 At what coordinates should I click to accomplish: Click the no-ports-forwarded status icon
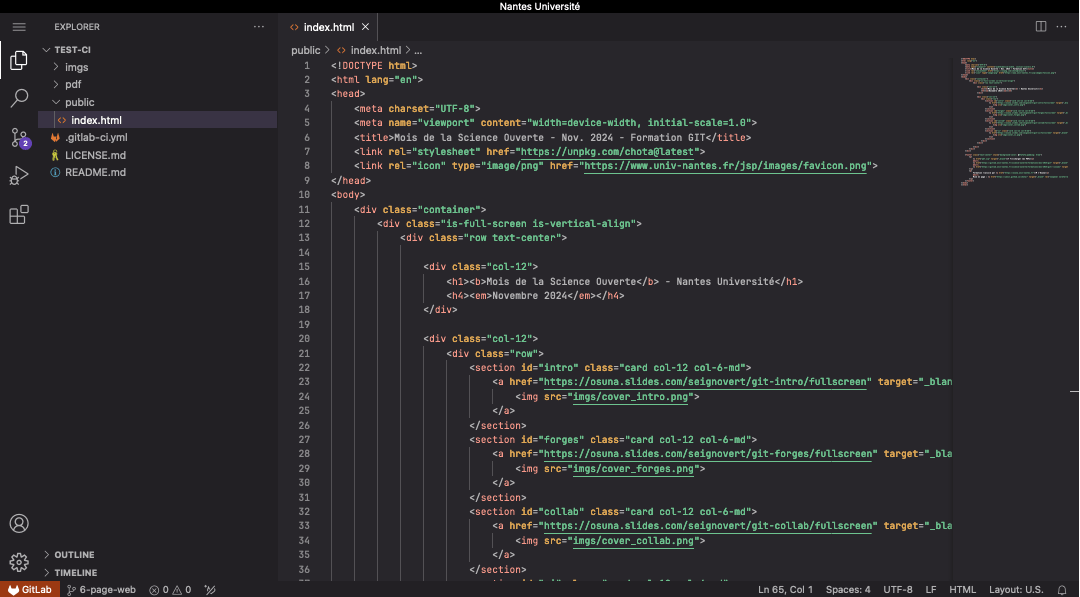click(x=210, y=589)
